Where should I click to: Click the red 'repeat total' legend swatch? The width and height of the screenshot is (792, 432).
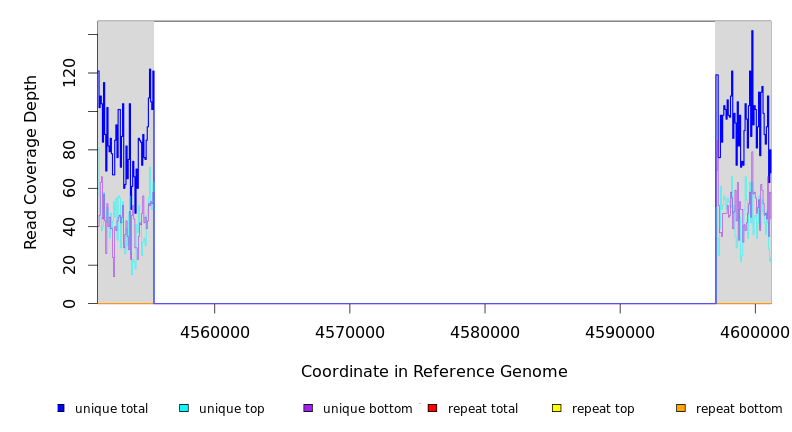[x=432, y=408]
